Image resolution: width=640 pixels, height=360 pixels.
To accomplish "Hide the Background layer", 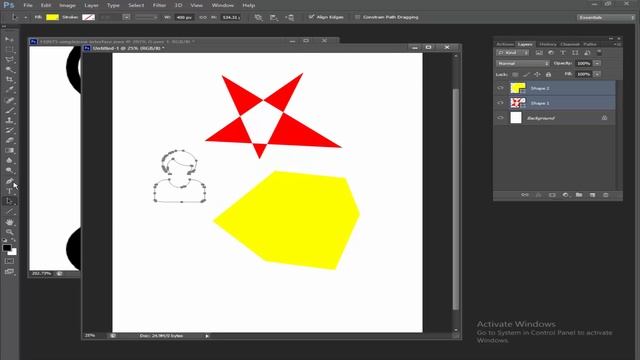I will [500, 118].
